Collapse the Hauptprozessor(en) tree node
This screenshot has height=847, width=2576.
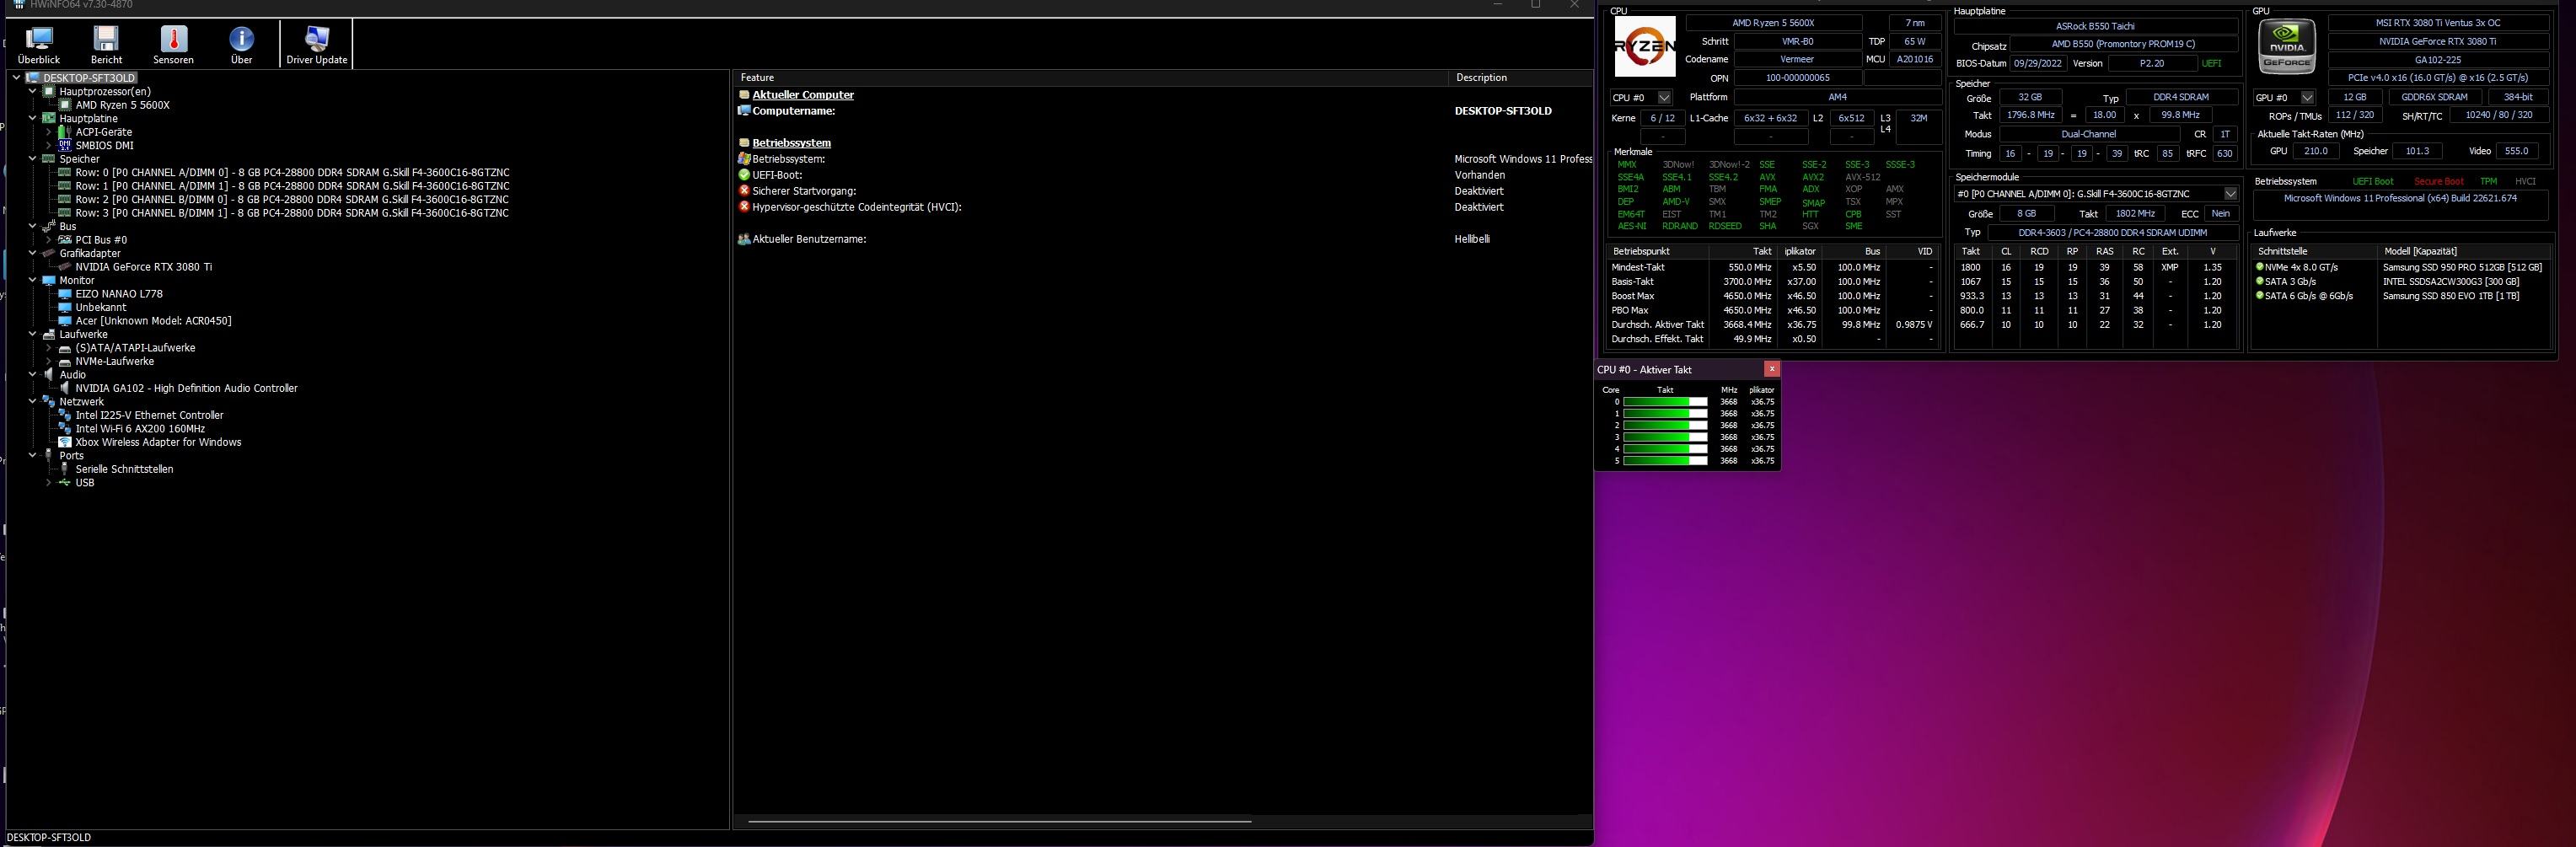point(33,91)
